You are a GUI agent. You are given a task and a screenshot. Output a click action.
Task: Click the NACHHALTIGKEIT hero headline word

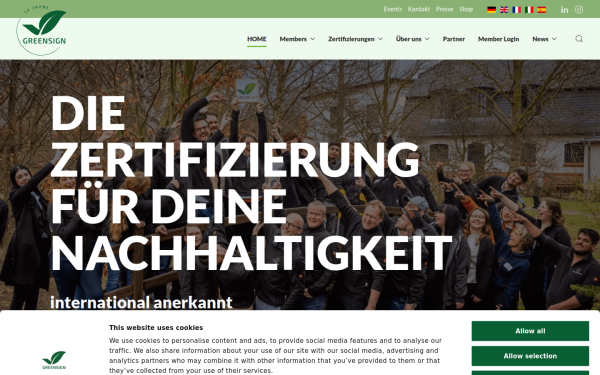point(251,253)
